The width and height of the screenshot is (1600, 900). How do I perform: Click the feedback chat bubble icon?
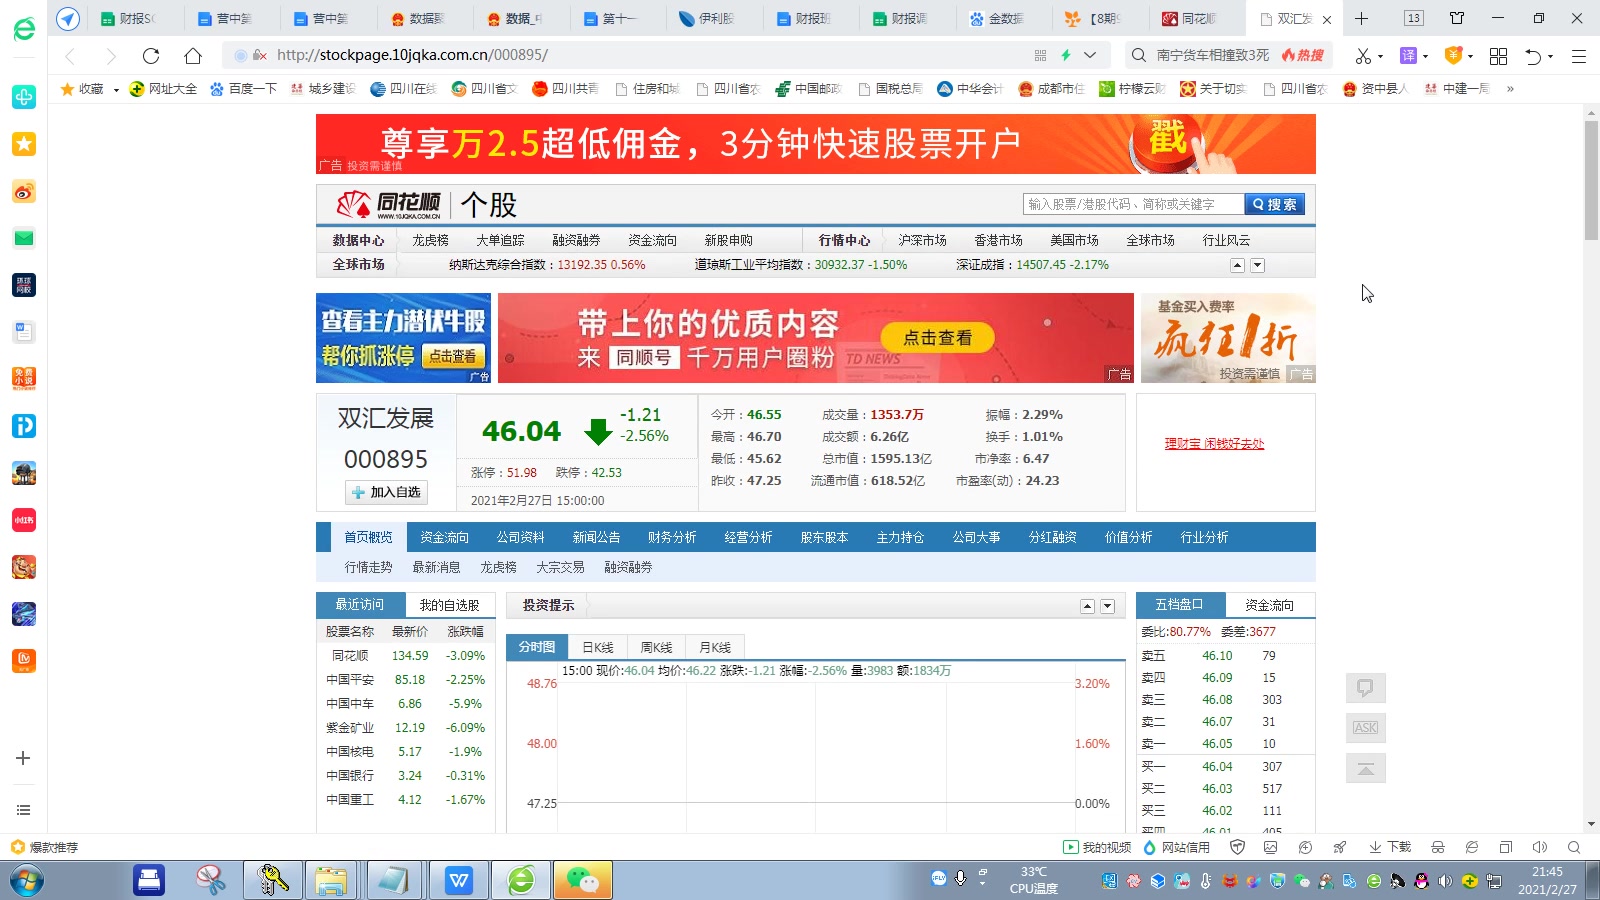1365,688
